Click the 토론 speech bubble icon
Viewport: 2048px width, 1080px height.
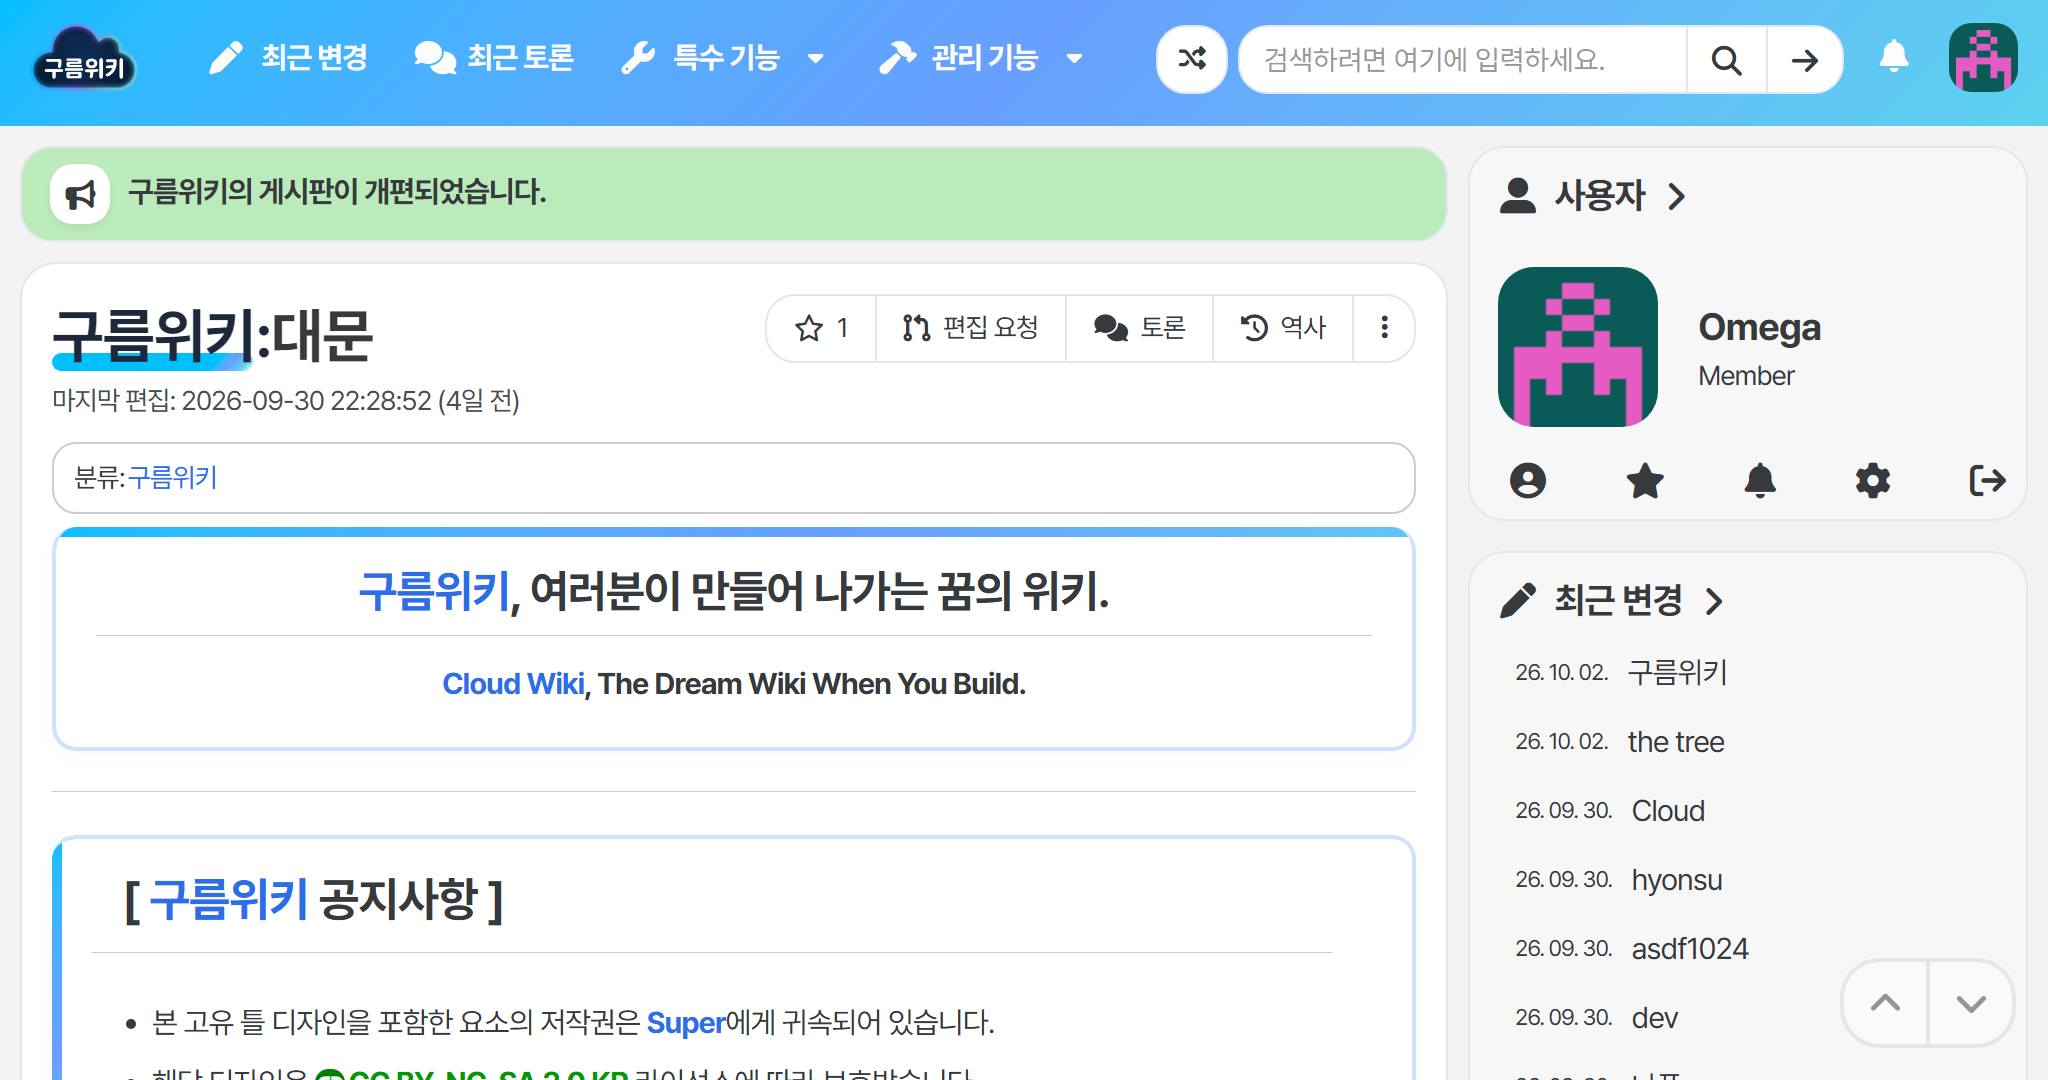pyautogui.click(x=1110, y=328)
